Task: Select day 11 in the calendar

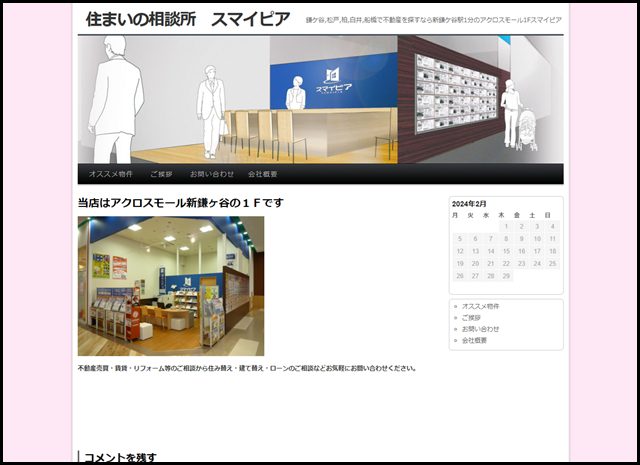Action: (552, 239)
